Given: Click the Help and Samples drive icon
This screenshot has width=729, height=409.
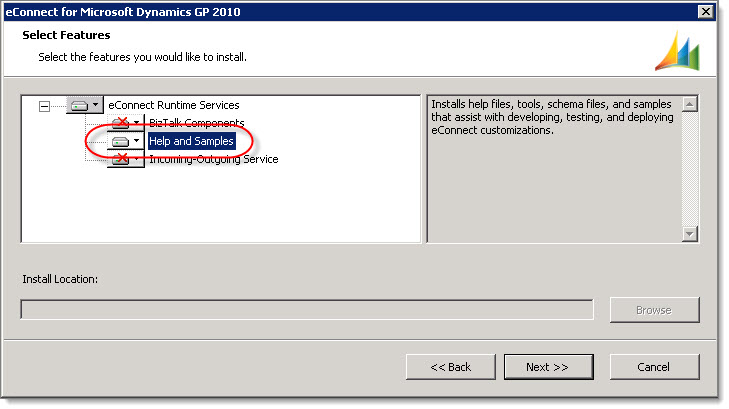Looking at the screenshot, I should [x=120, y=141].
